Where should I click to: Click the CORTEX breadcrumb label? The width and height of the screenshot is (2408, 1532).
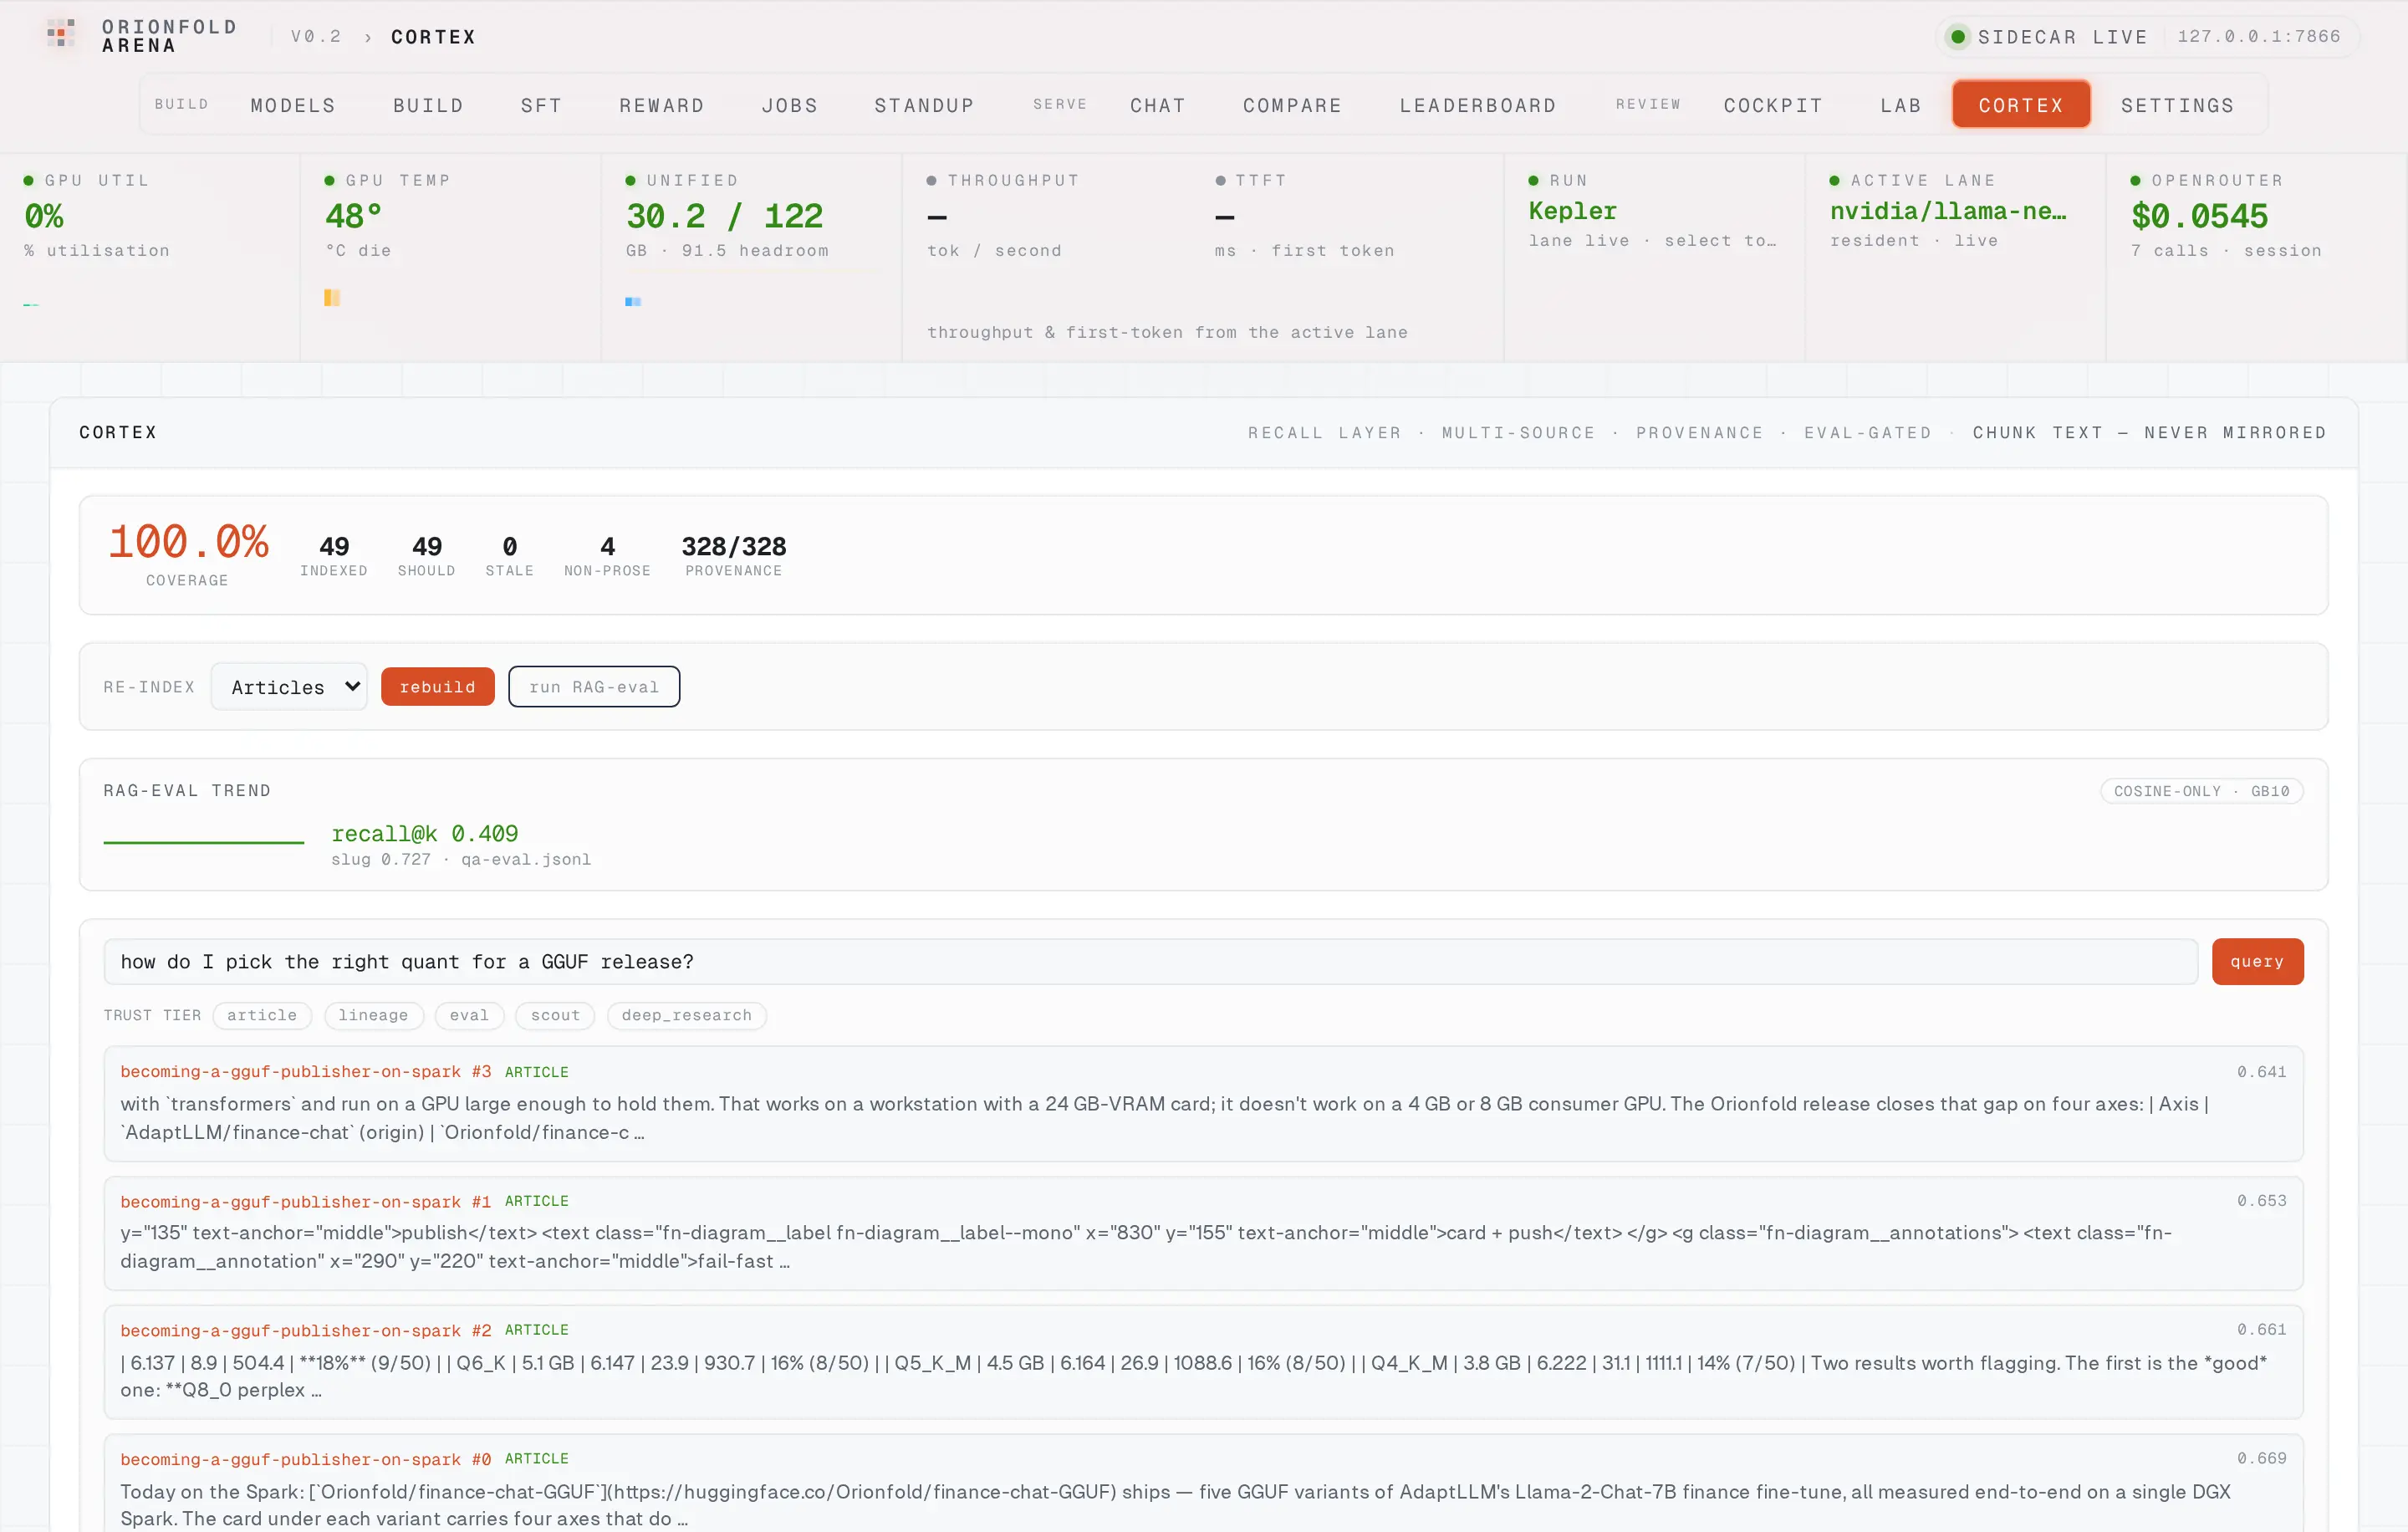[x=434, y=37]
